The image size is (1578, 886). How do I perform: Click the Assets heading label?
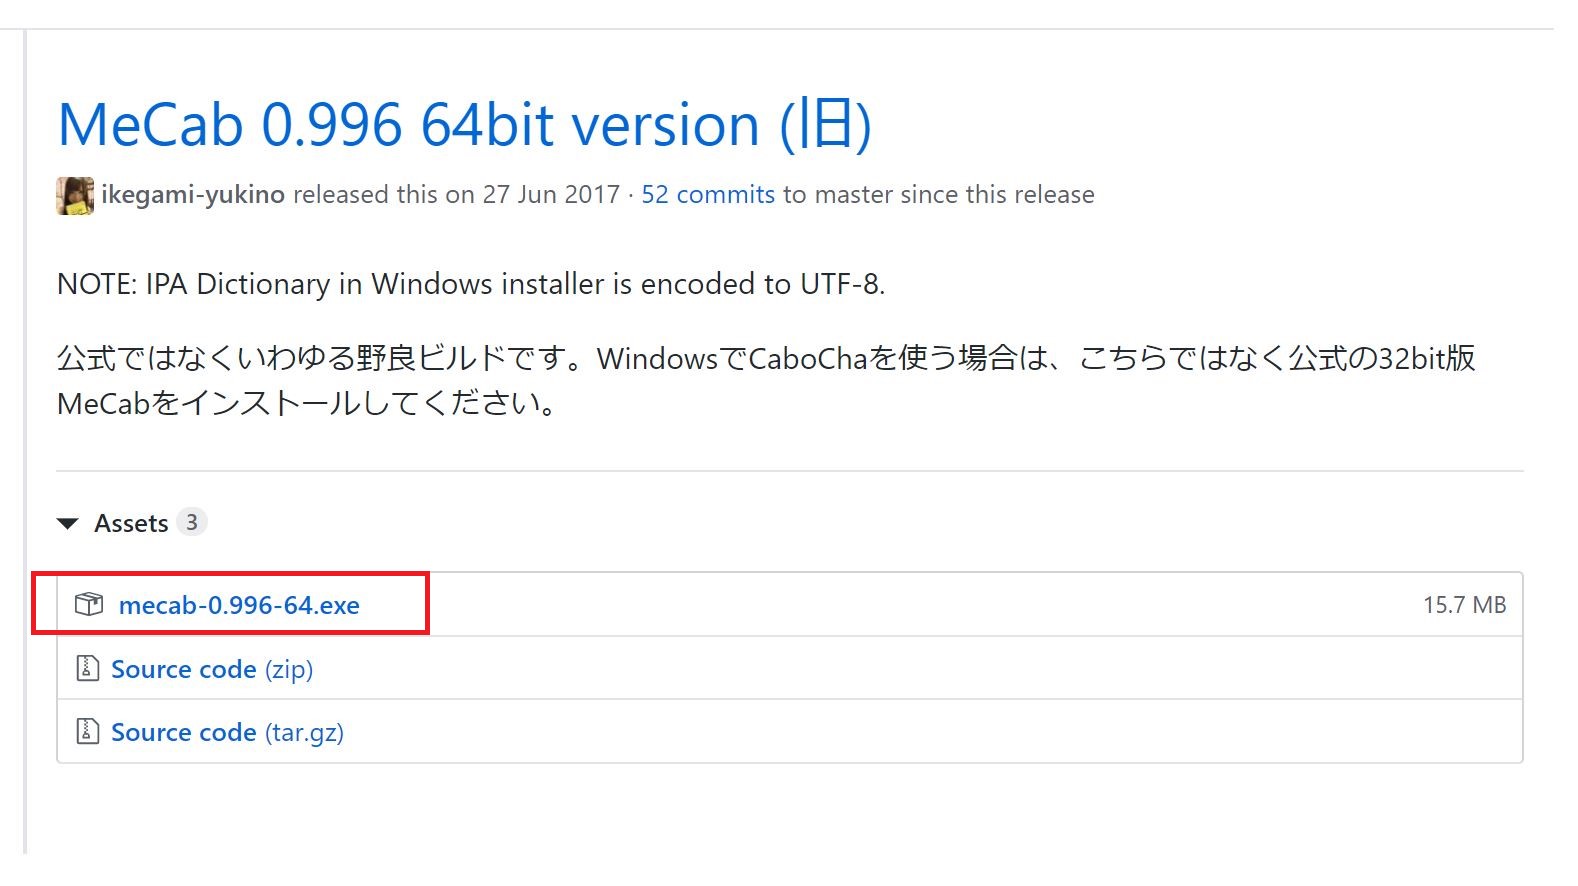point(132,522)
